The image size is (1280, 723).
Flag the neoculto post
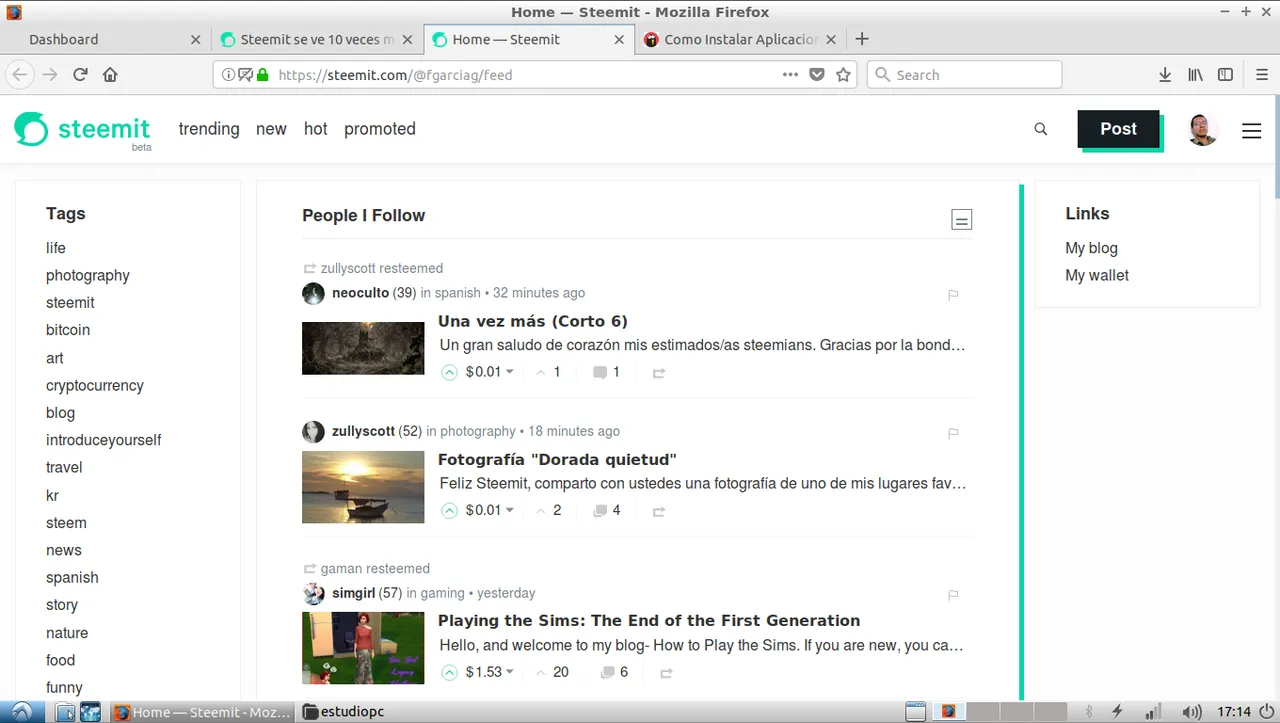[953, 295]
